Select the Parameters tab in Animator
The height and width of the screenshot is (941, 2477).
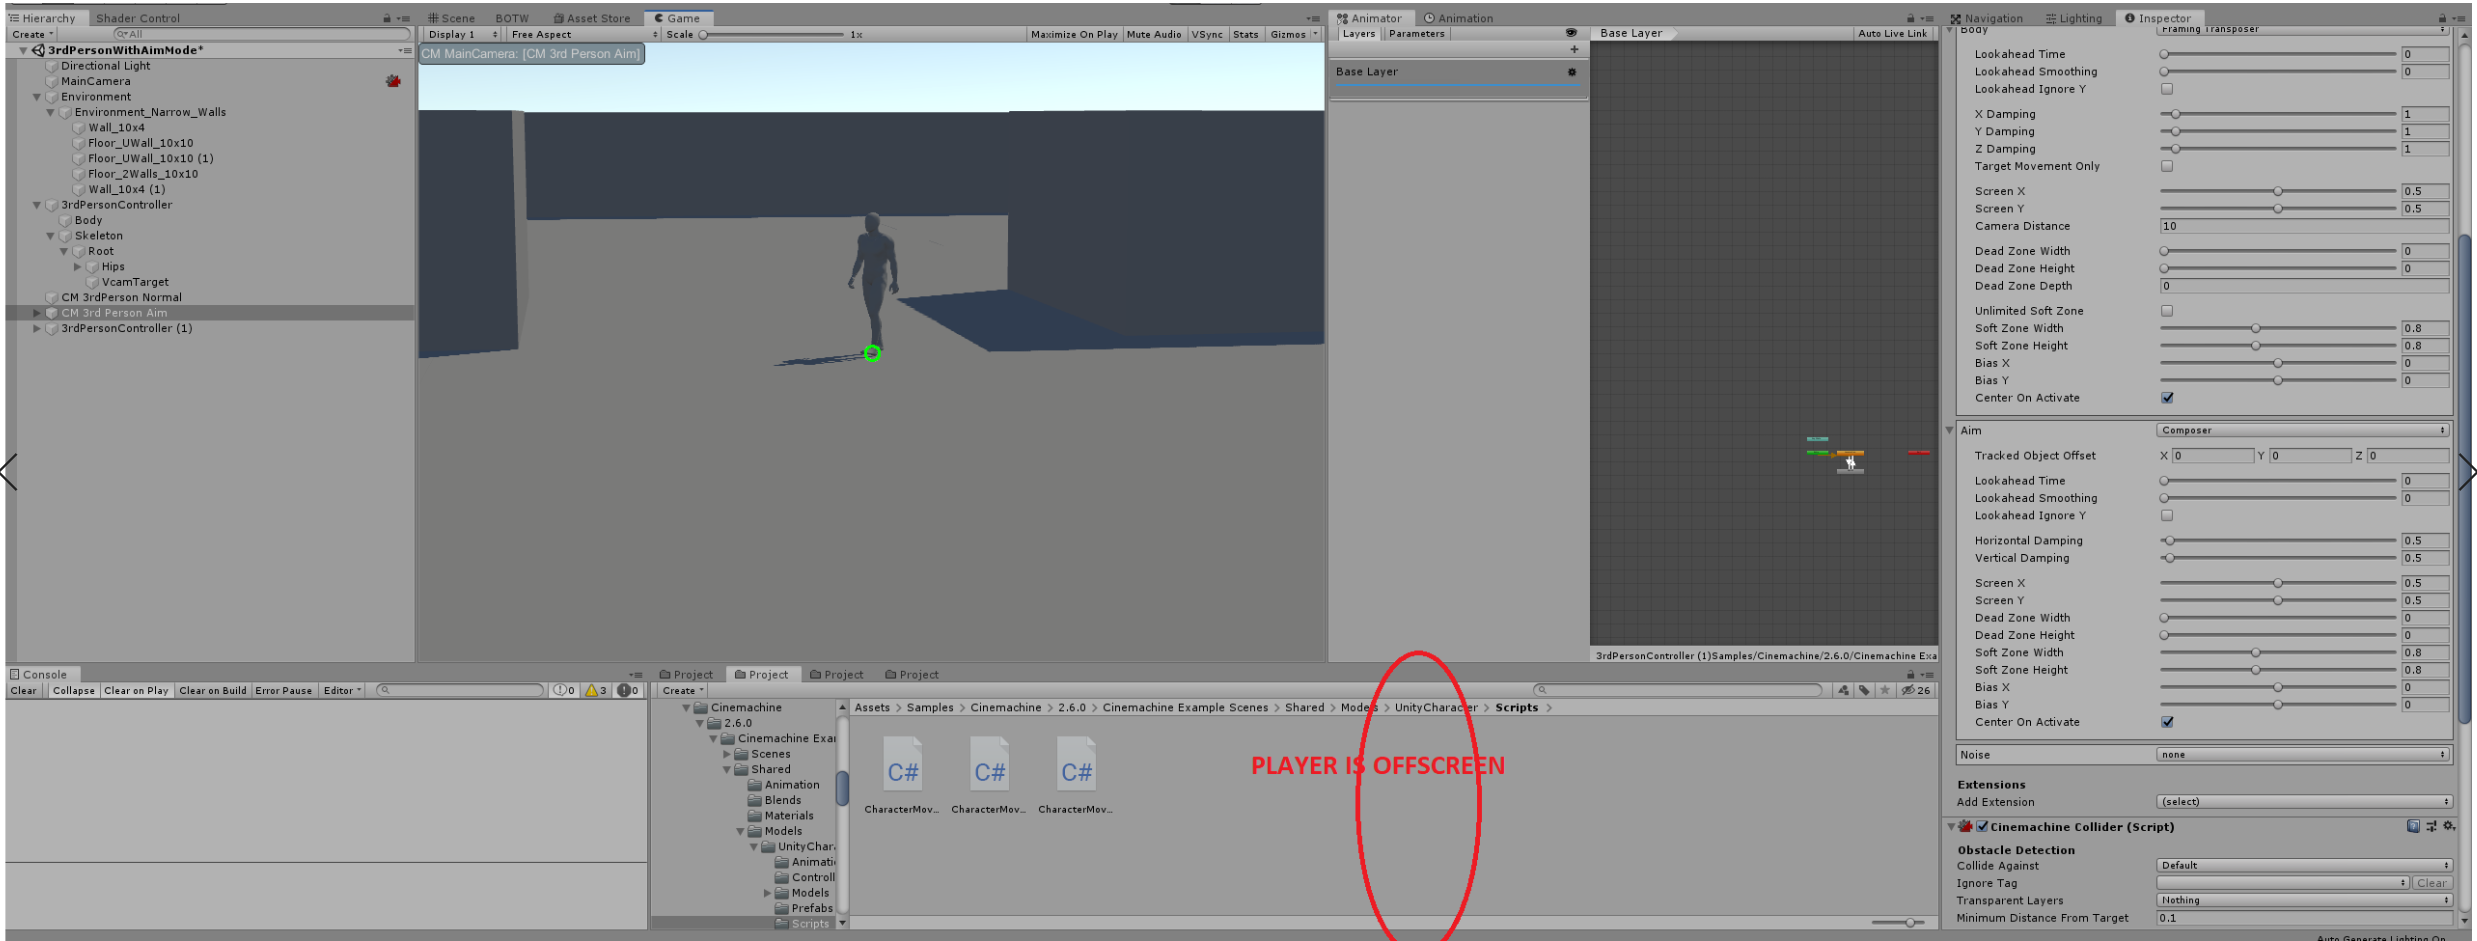[1416, 33]
